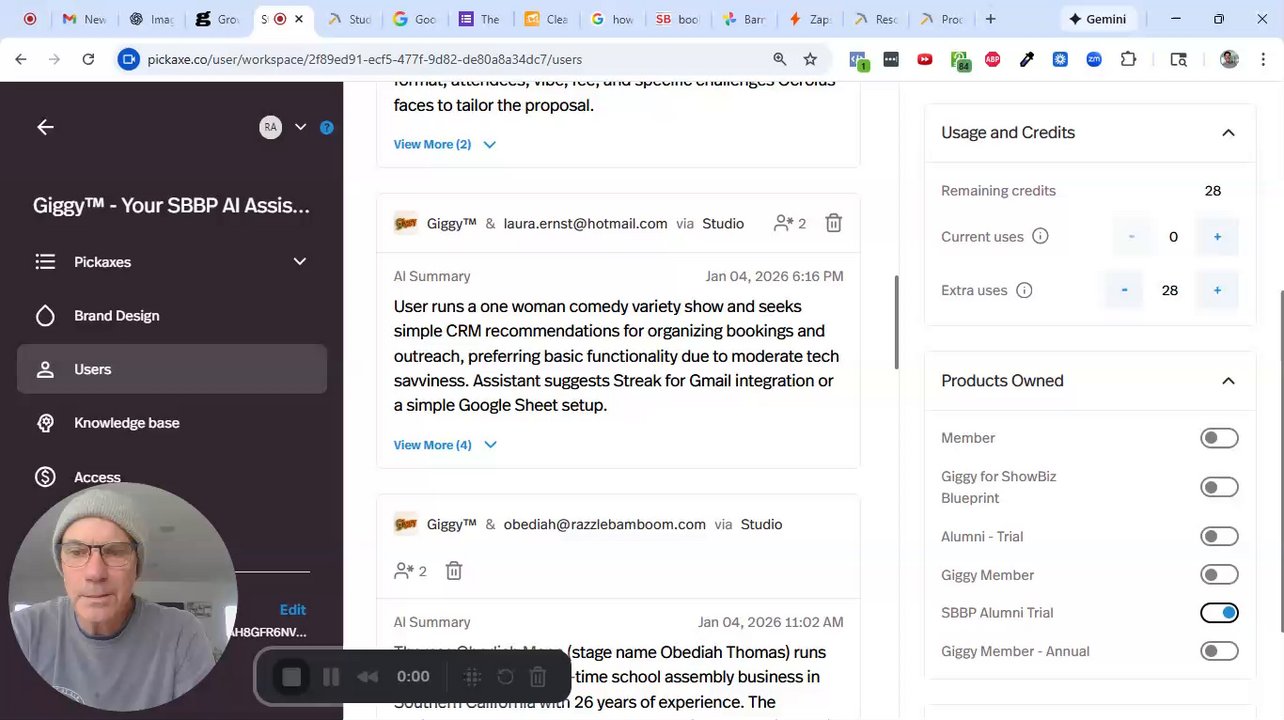Viewport: 1284px width, 720px height.
Task: Open Access in the sidebar
Action: (x=172, y=477)
